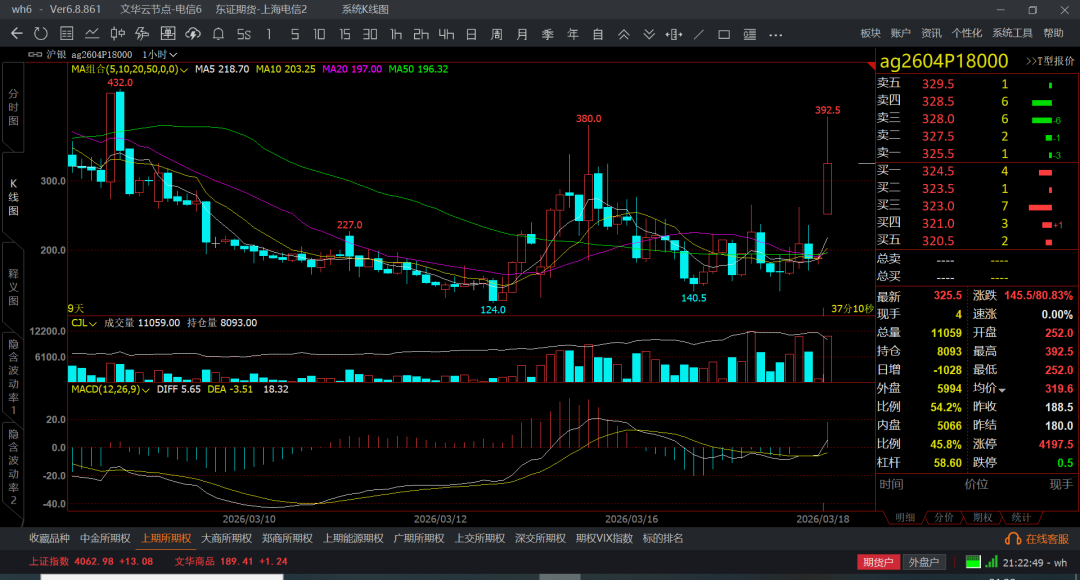This screenshot has width=1080, height=580.
Task: Expand the 均价 dropdown arrow
Action: pos(1002,389)
